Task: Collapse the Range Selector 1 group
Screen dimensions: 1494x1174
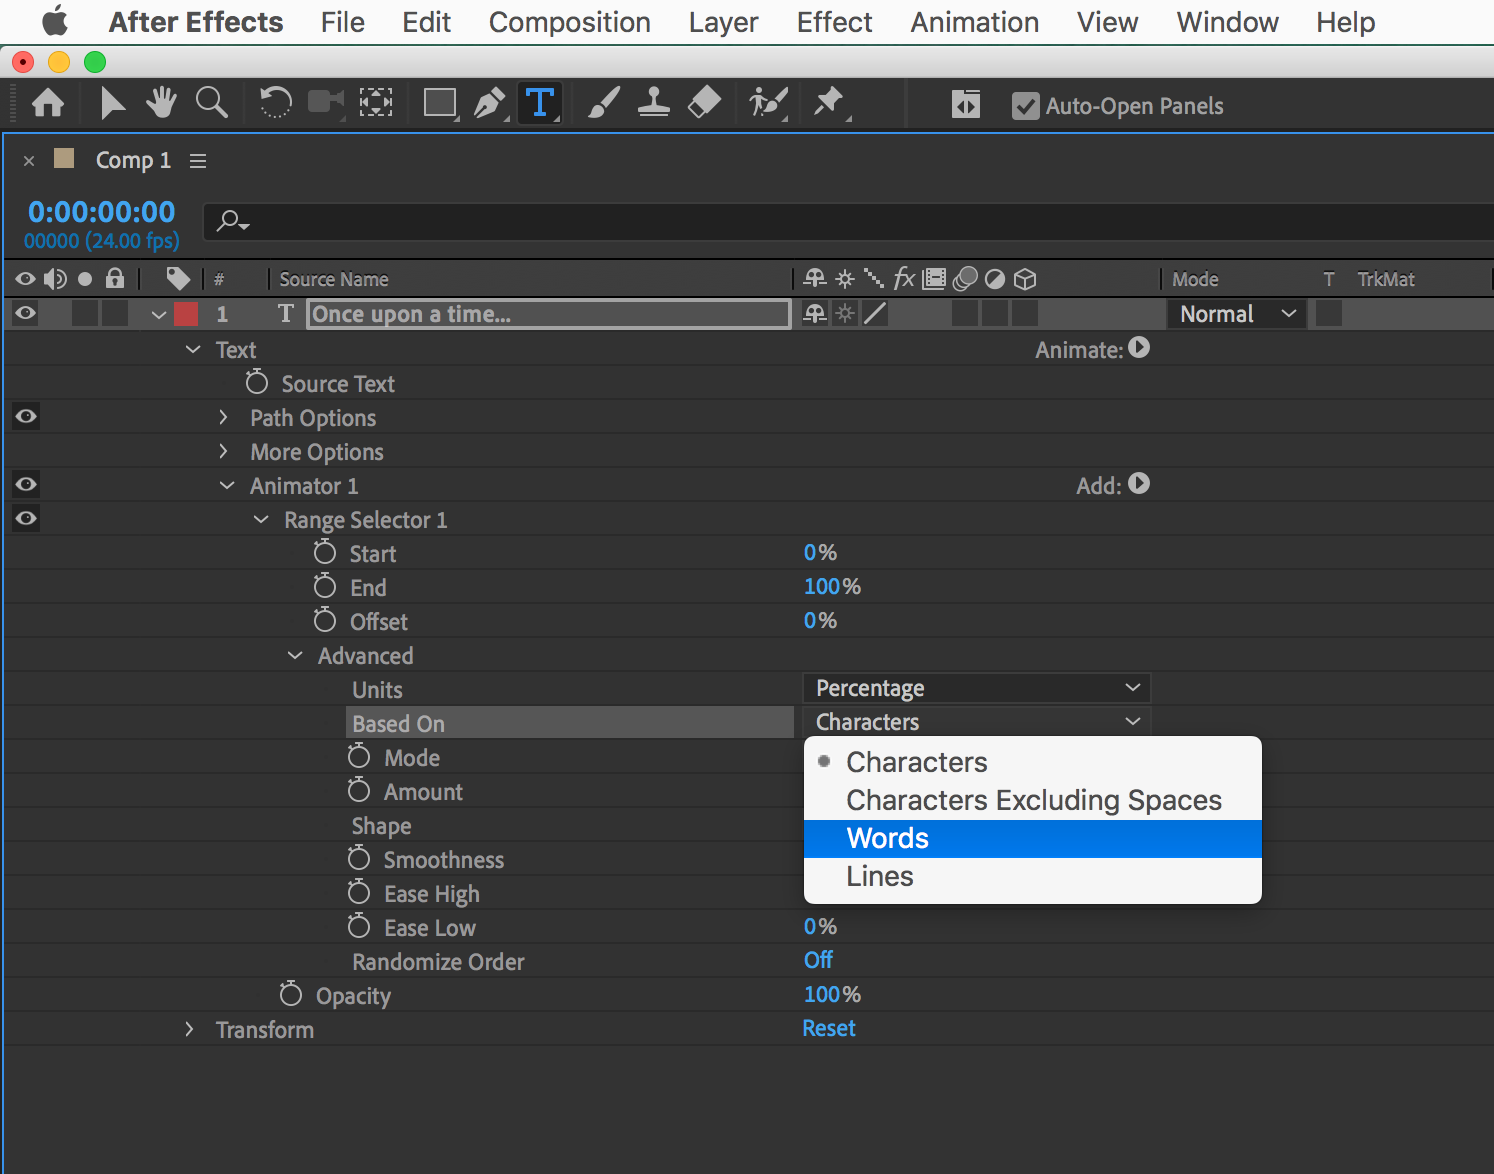Action: coord(260,519)
